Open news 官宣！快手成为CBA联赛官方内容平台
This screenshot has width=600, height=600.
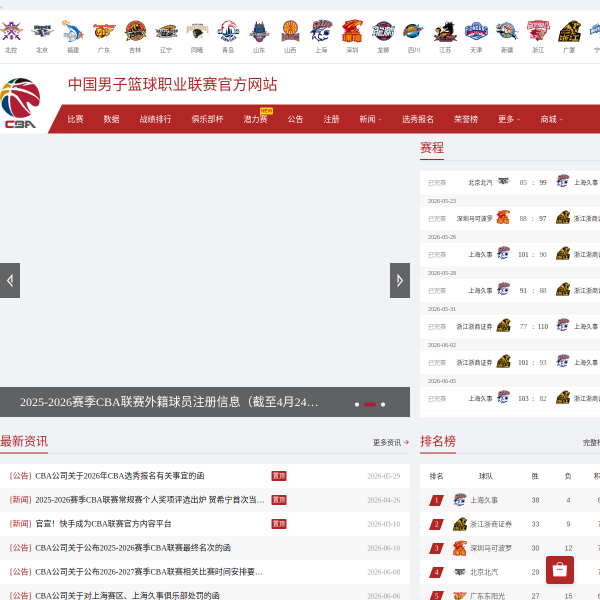coord(103,524)
